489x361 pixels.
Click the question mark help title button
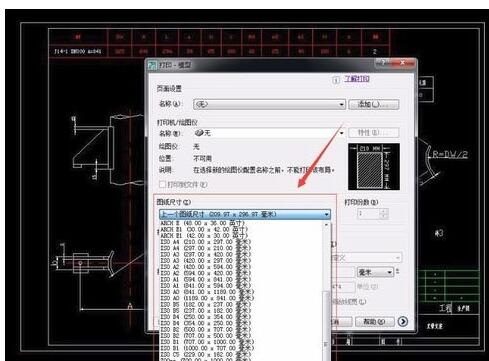click(383, 63)
